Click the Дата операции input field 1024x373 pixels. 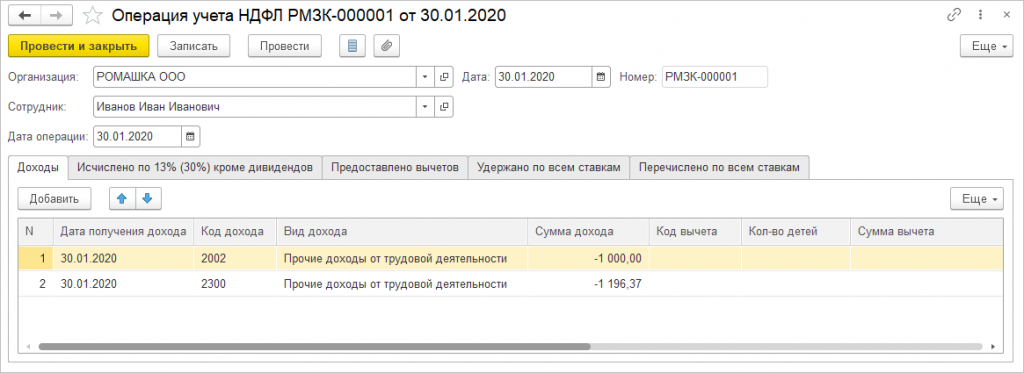click(x=137, y=137)
